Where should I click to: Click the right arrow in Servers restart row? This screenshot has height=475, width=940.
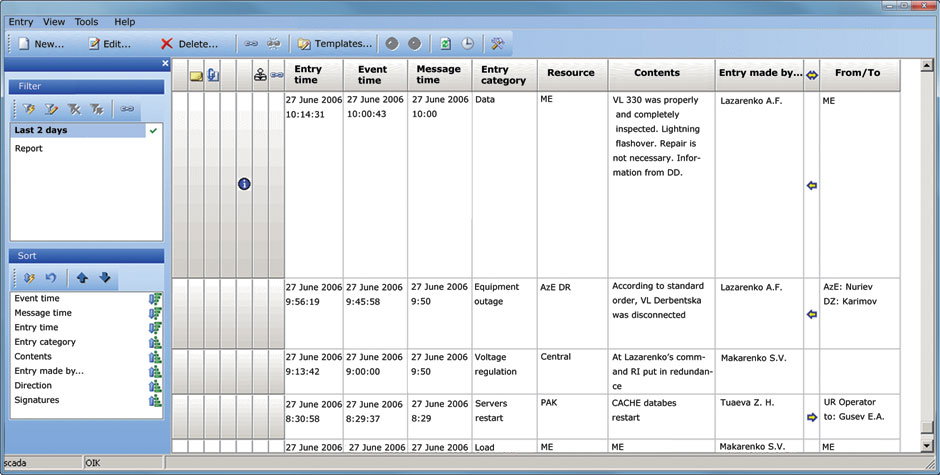812,417
